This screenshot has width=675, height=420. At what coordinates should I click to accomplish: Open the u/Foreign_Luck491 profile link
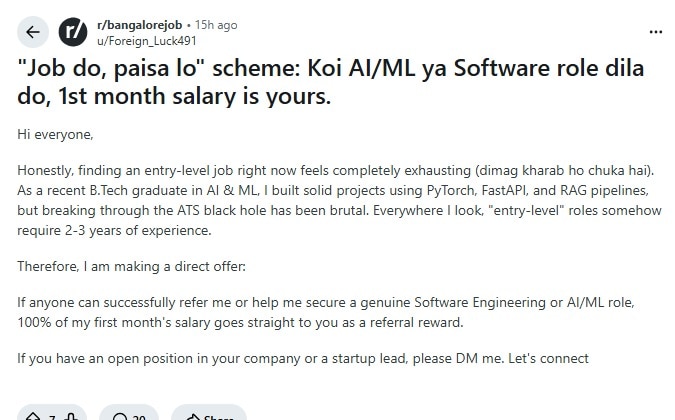click(147, 41)
